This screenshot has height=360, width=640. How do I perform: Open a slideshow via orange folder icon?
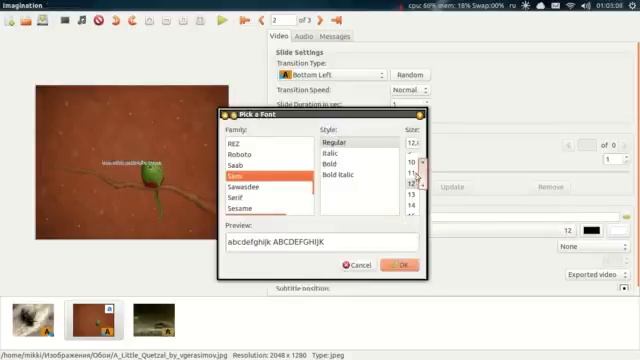coord(26,20)
